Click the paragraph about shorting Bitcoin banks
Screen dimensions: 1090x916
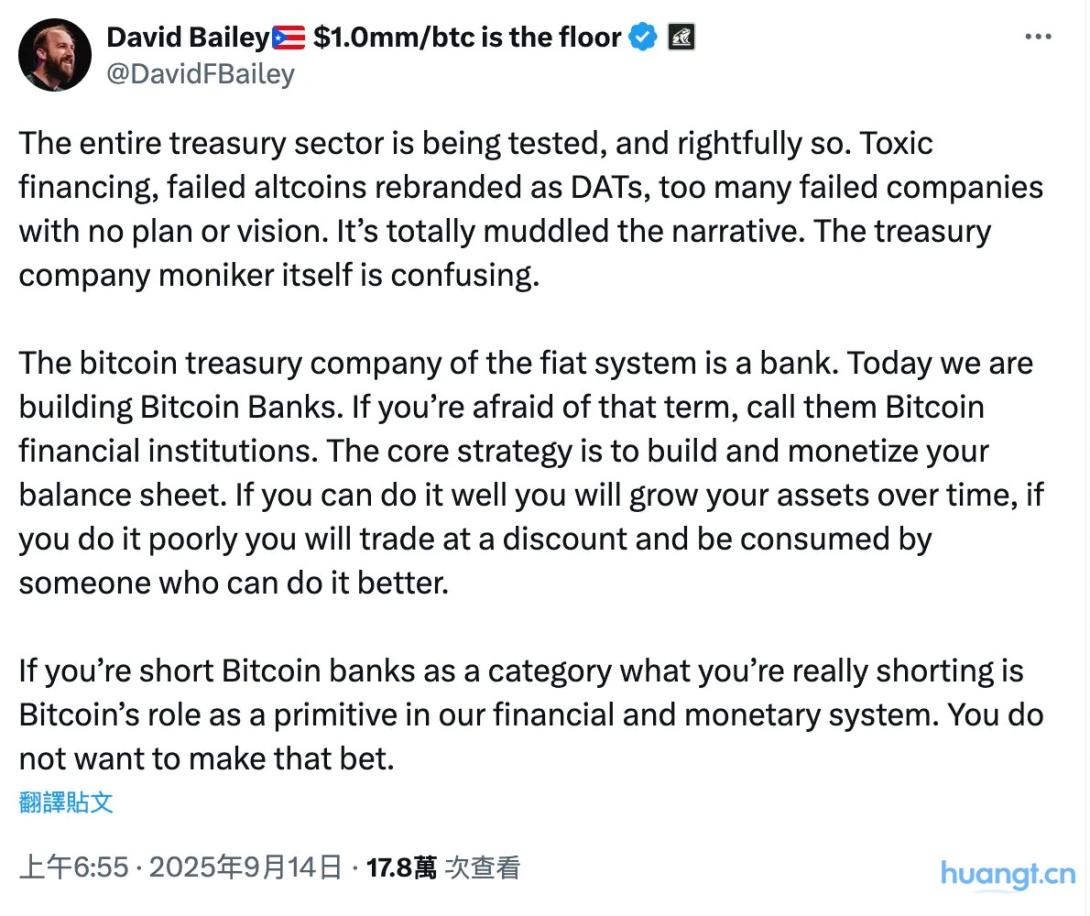[x=500, y=714]
